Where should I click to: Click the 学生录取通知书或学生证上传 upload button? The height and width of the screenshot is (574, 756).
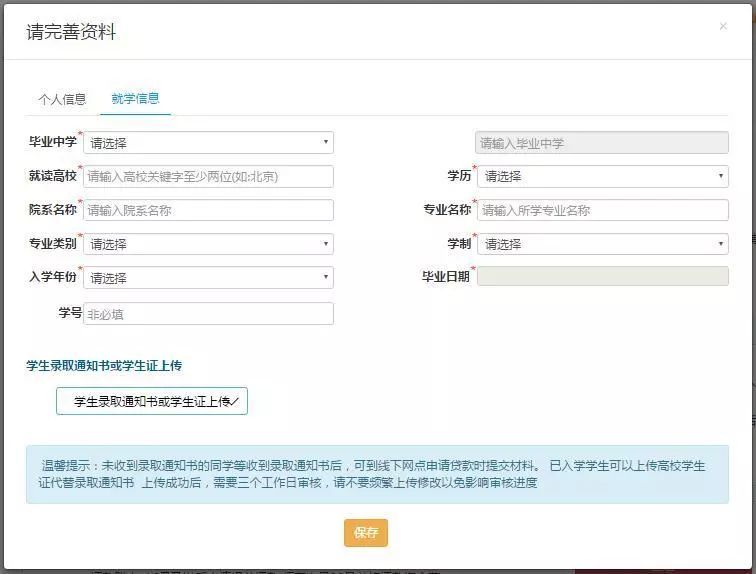[152, 401]
